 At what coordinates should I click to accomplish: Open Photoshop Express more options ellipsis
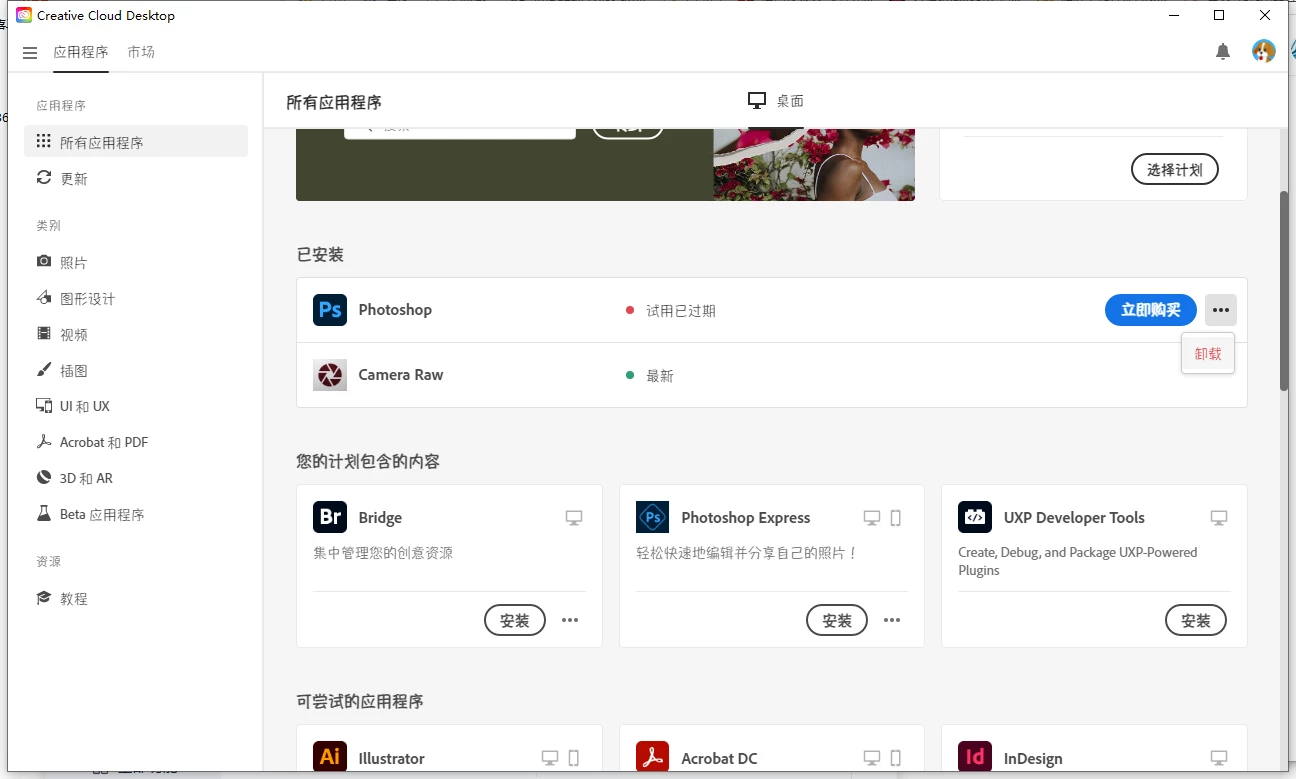click(x=892, y=620)
